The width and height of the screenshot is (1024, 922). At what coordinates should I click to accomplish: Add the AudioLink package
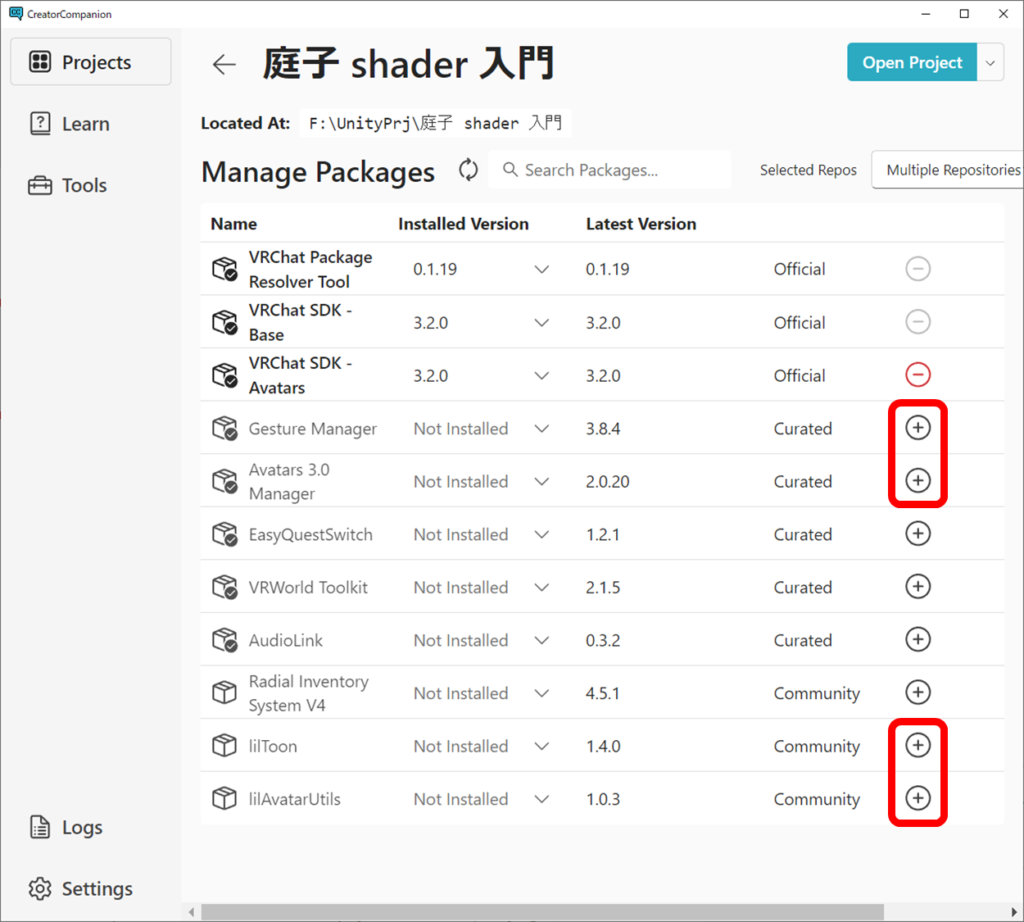click(917, 639)
